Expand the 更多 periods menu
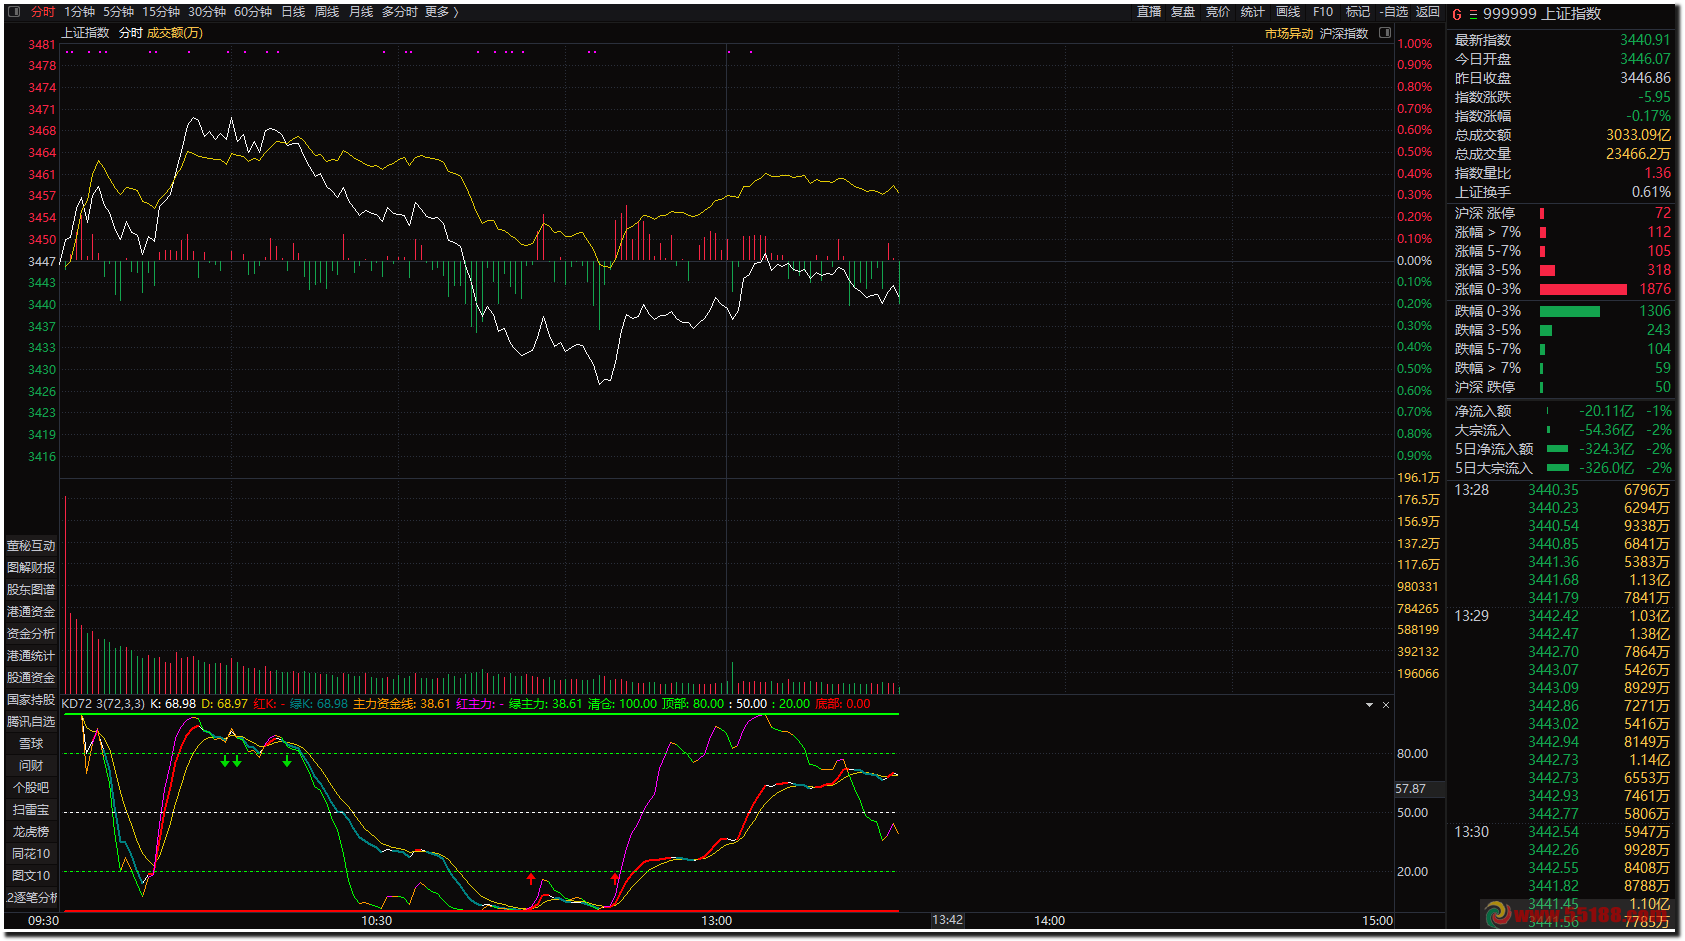This screenshot has width=1685, height=941. pos(441,12)
